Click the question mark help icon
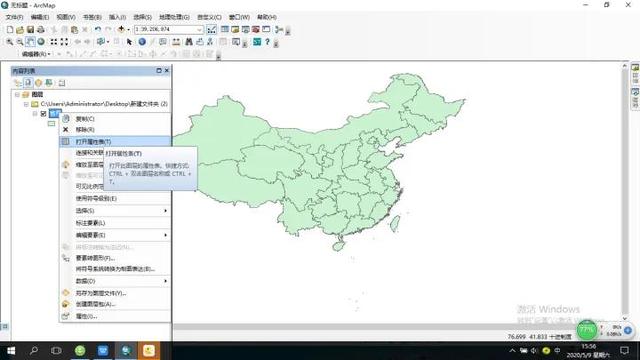 (x=267, y=42)
